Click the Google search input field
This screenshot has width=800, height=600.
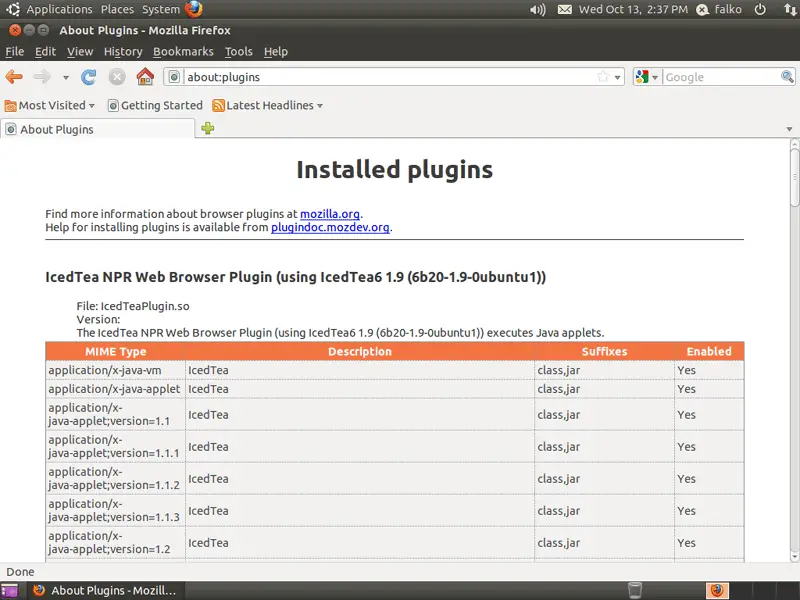pos(722,77)
